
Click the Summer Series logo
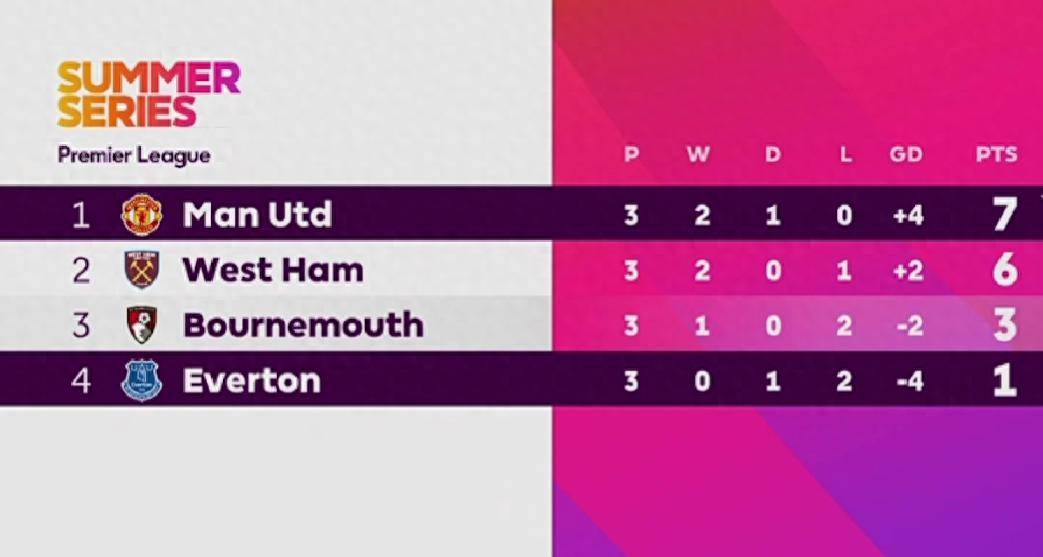(148, 94)
